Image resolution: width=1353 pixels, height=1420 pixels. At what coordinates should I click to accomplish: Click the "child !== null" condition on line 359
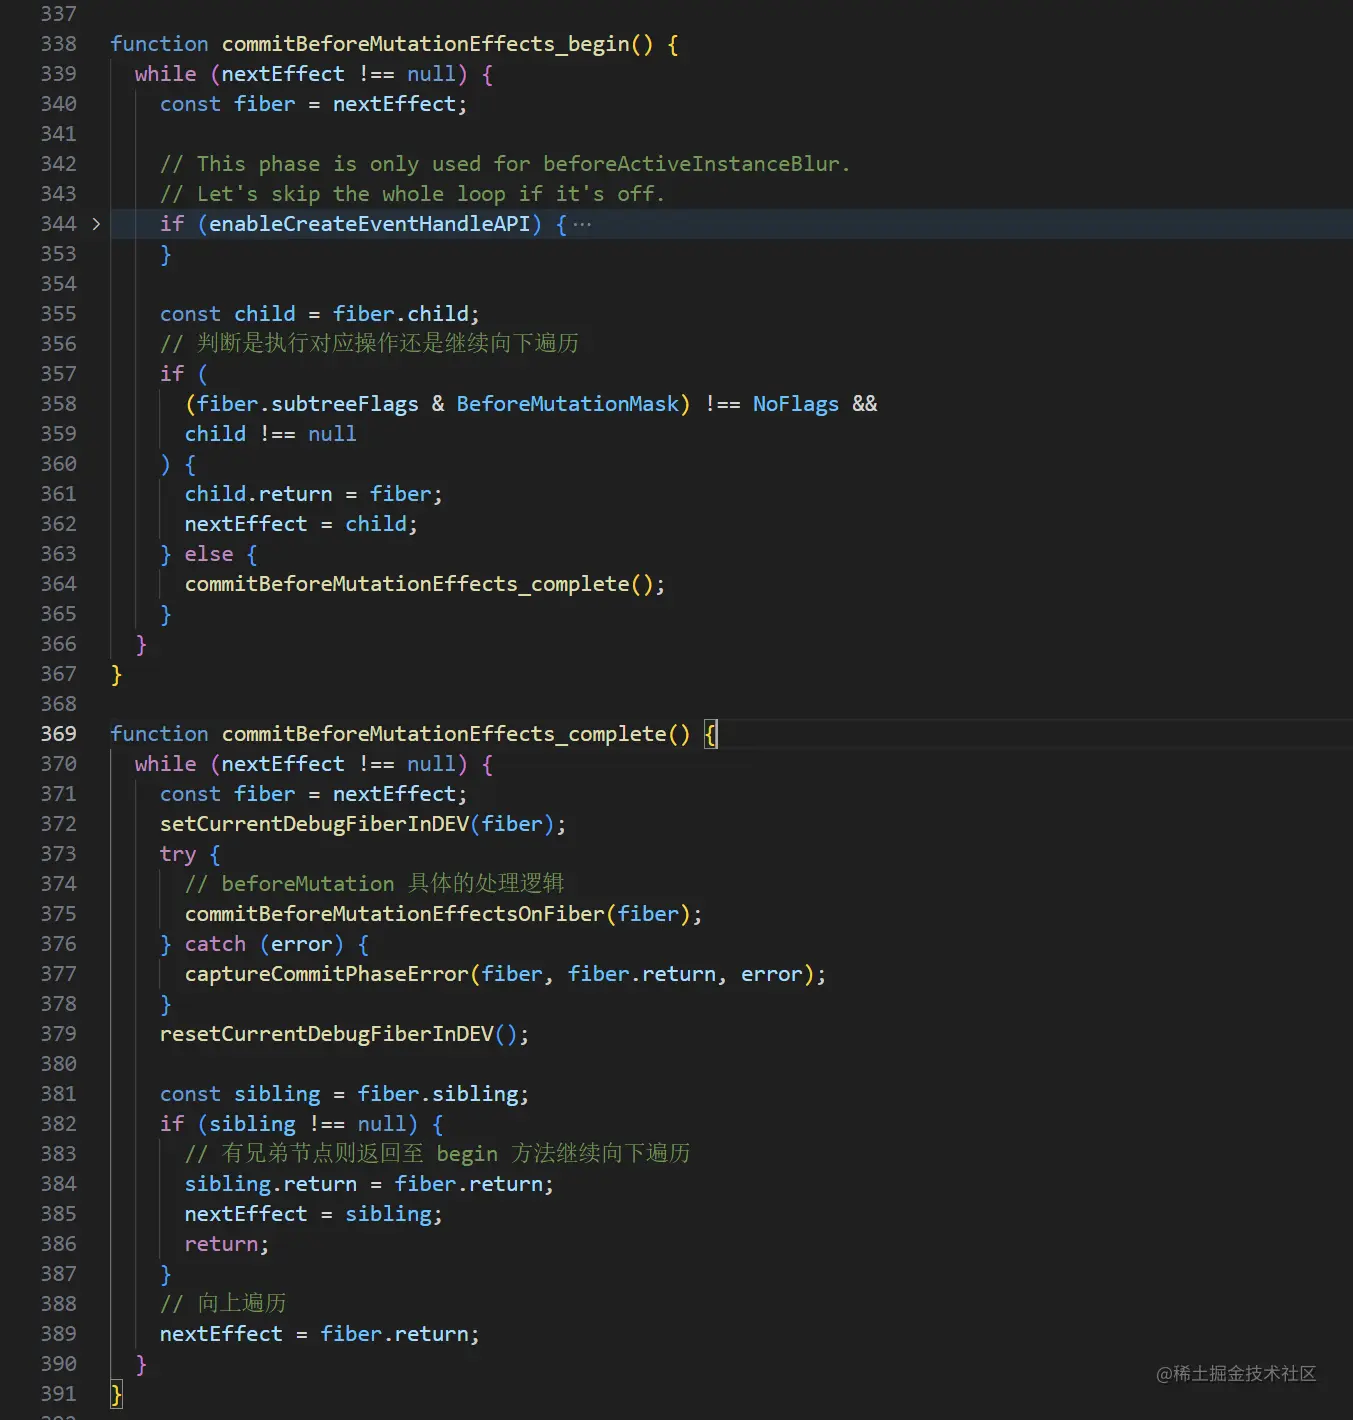[271, 434]
